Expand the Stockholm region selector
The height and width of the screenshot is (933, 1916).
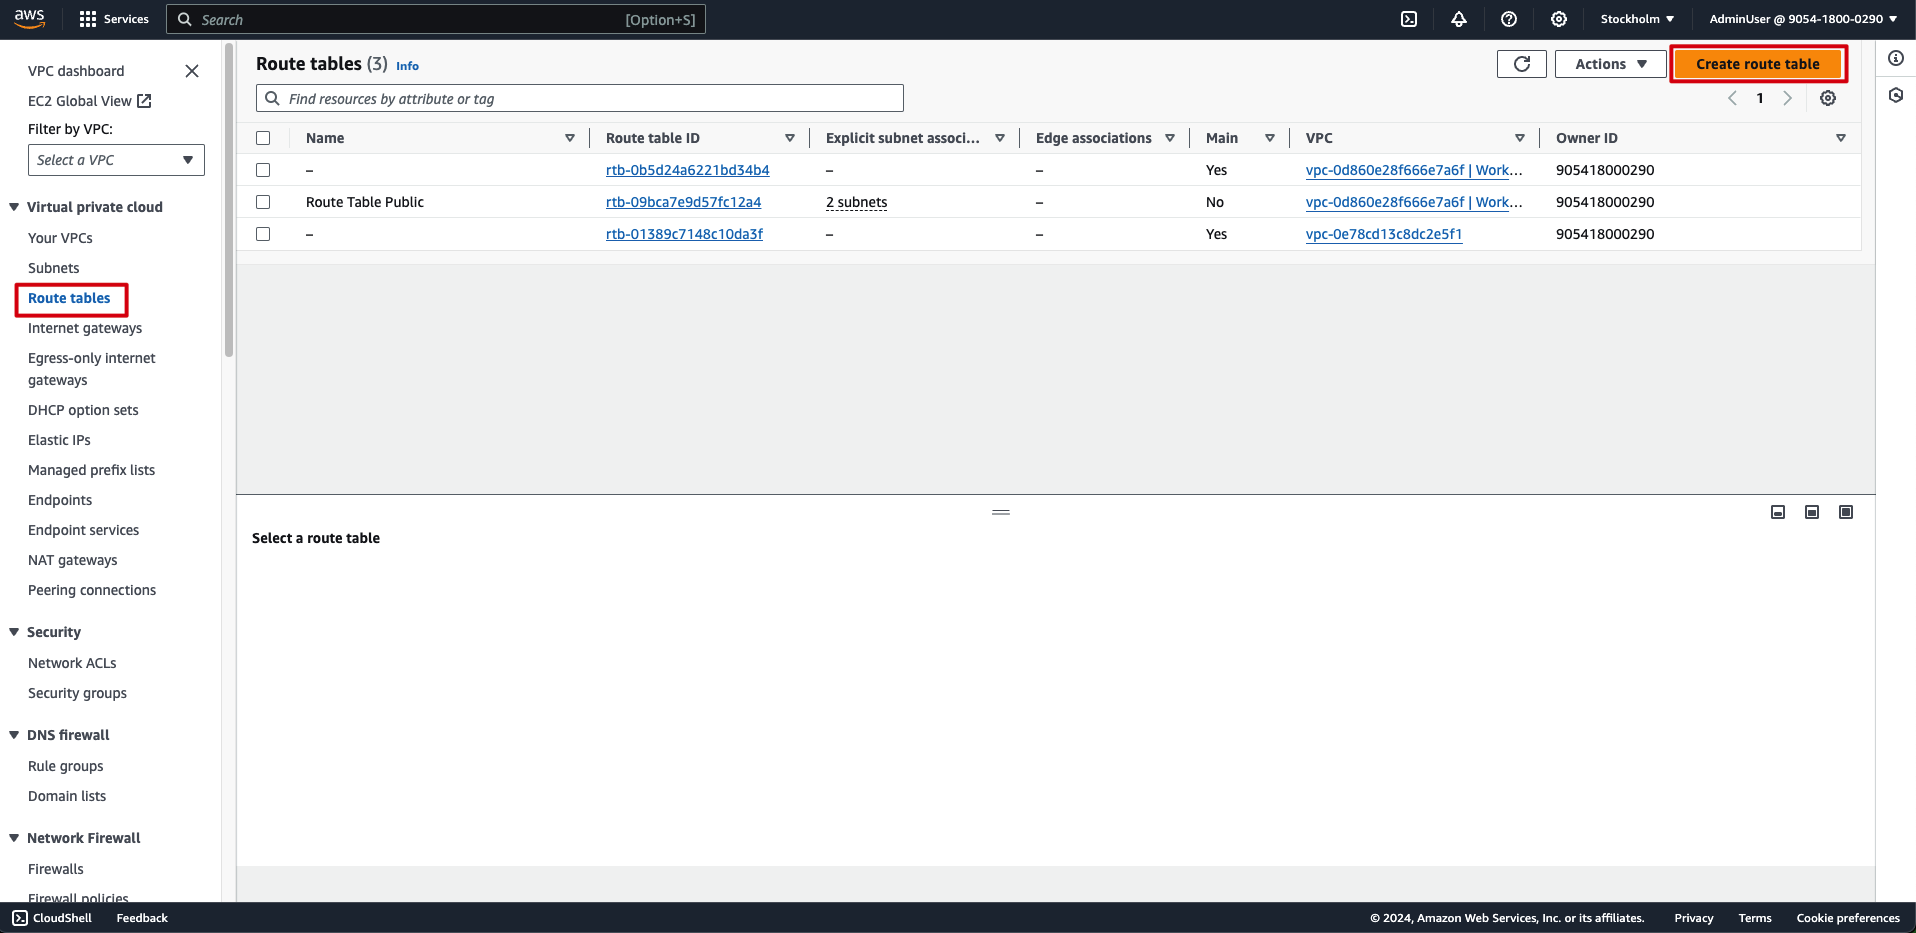coord(1637,19)
